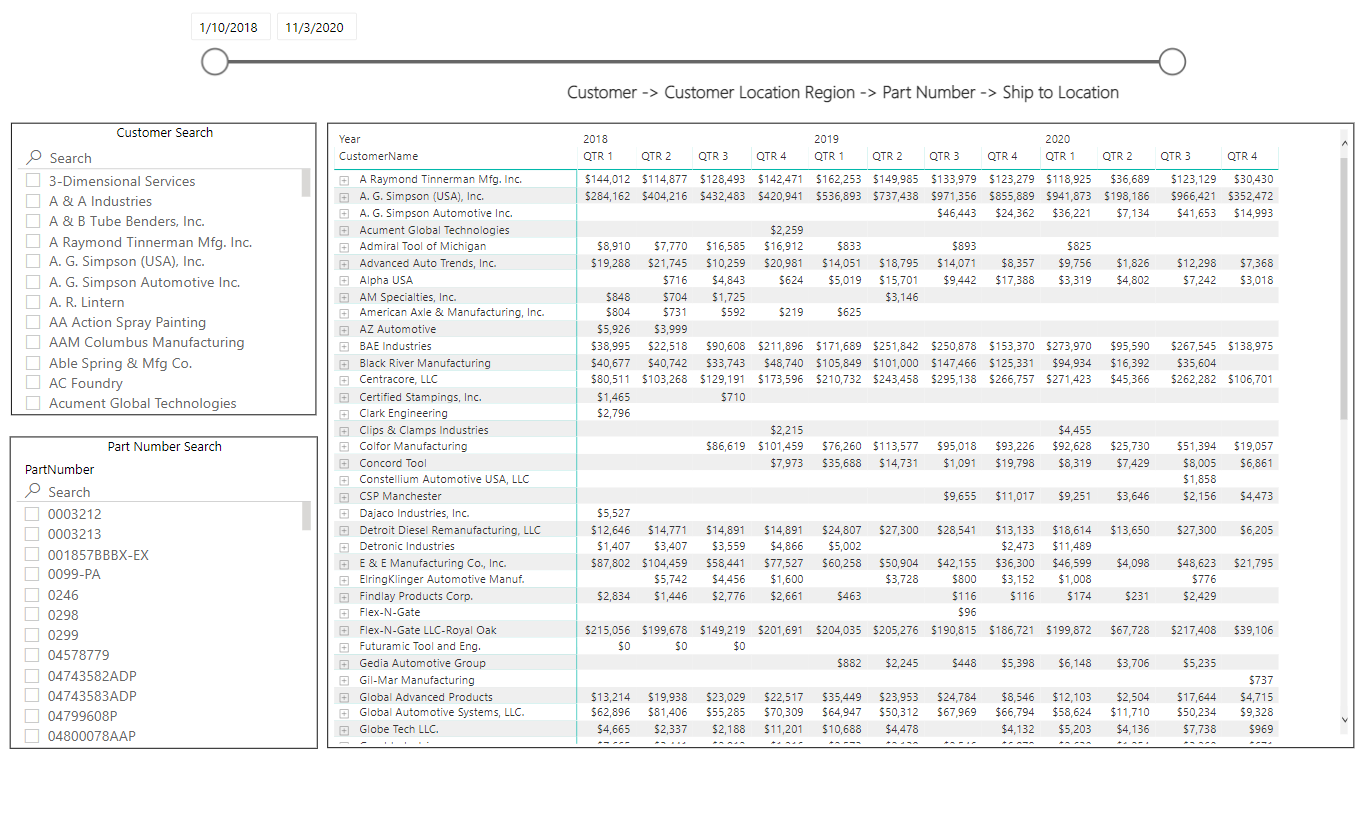Click the start date field 1/10/2018
Image resolution: width=1369 pixels, height=816 pixels.
pos(229,28)
